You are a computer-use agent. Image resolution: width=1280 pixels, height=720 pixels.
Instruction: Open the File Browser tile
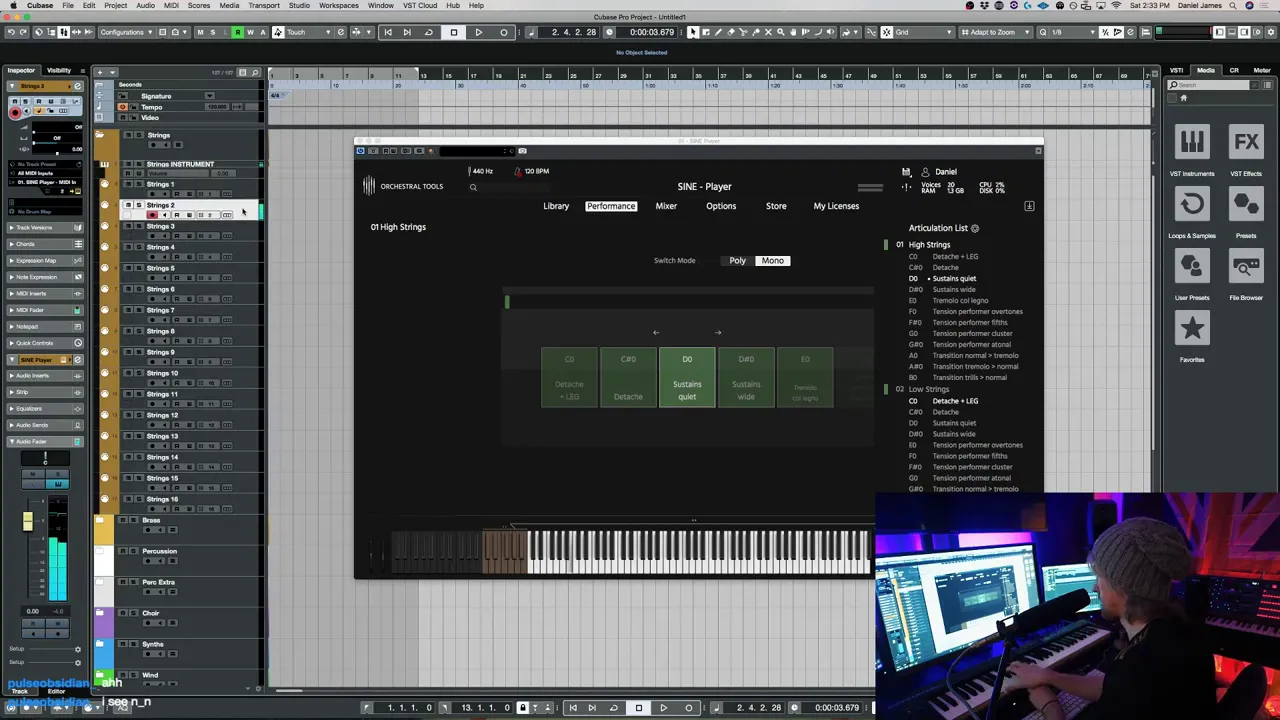point(1246,266)
